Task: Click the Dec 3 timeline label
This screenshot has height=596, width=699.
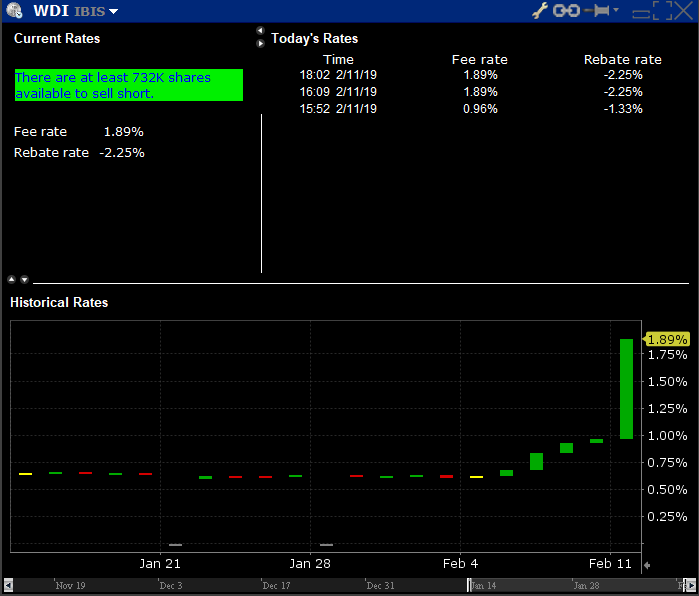Action: 171,585
